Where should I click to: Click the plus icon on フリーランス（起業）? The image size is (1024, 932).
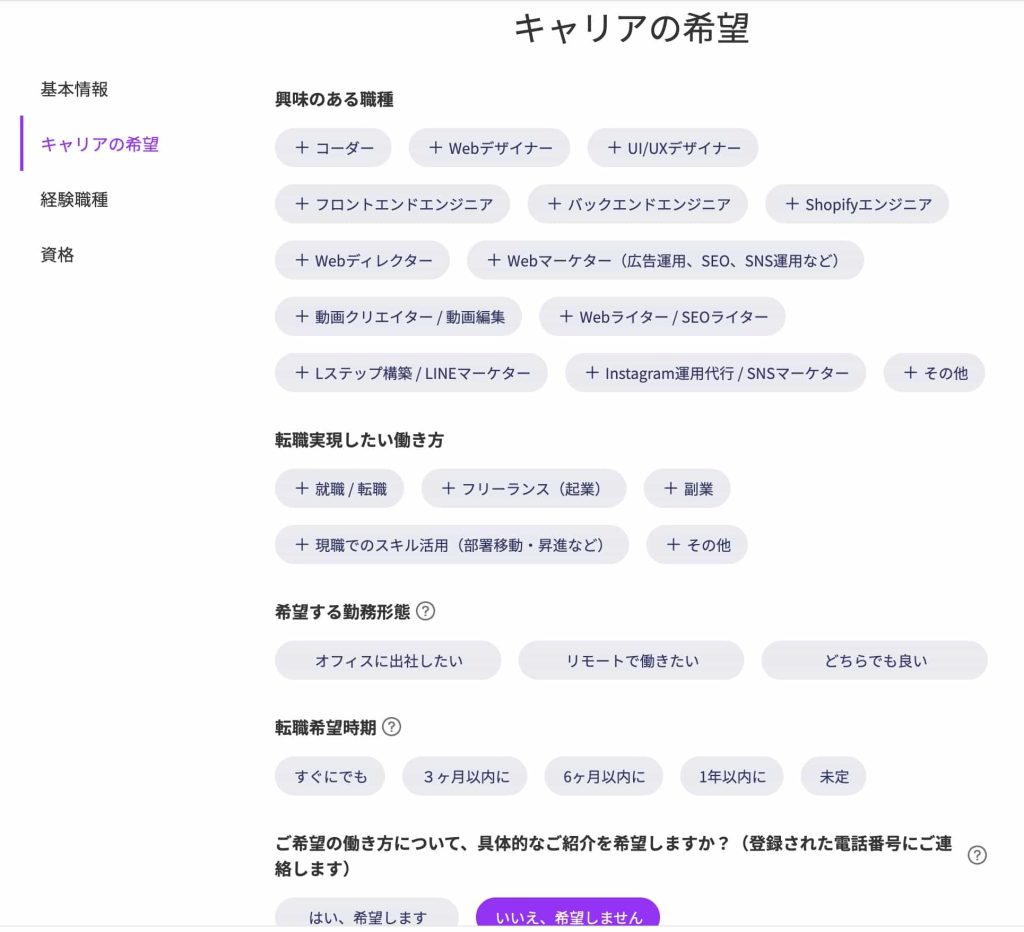coord(450,488)
